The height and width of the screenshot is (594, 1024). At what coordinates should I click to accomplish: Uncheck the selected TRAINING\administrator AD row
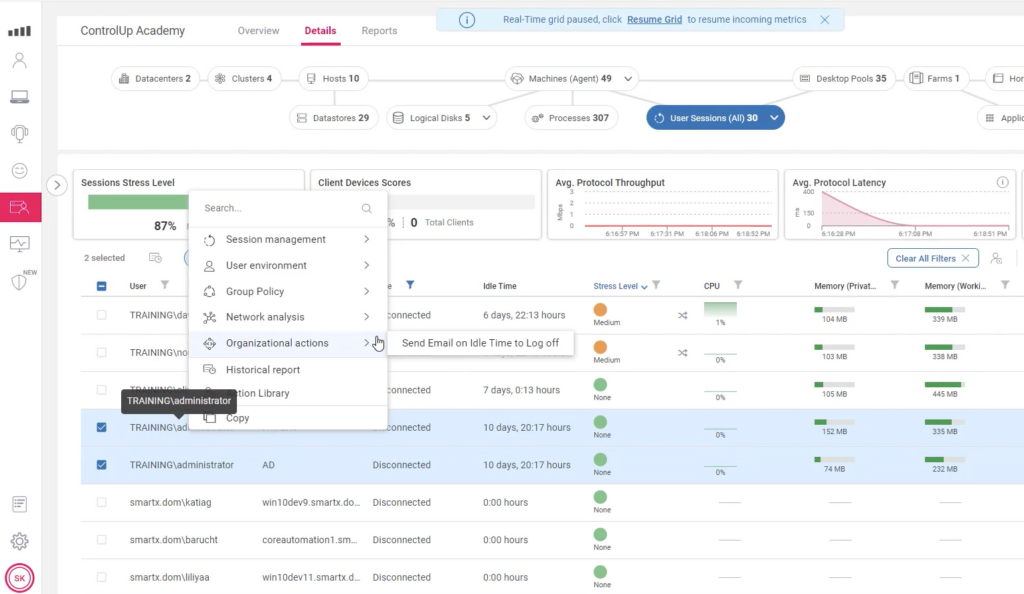pyautogui.click(x=102, y=465)
